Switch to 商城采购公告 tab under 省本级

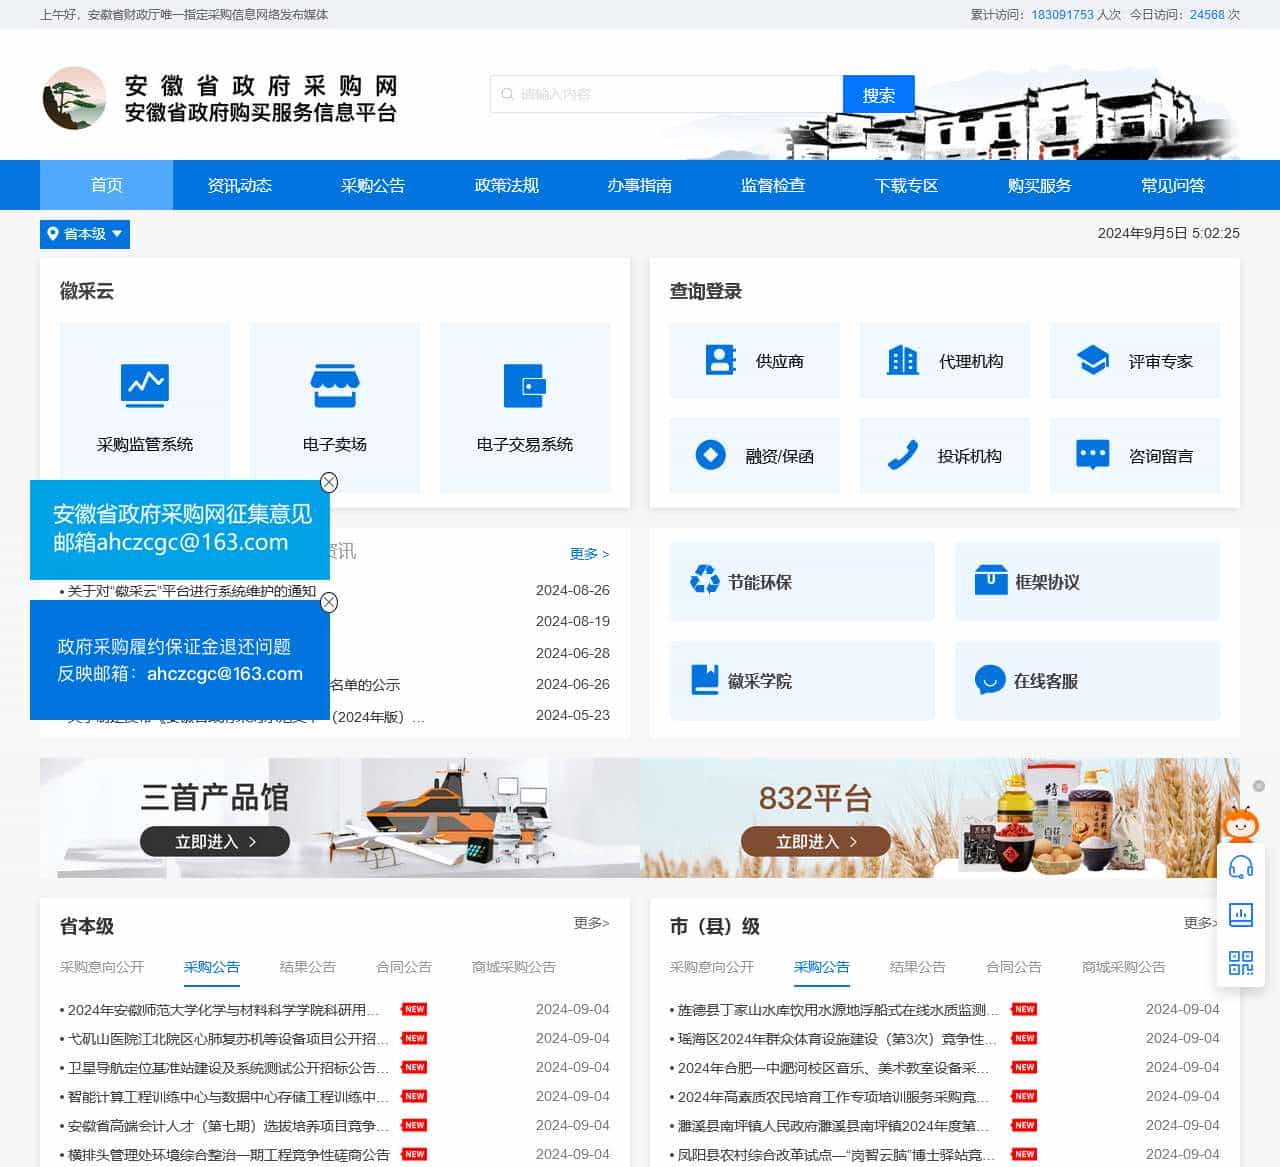514,967
